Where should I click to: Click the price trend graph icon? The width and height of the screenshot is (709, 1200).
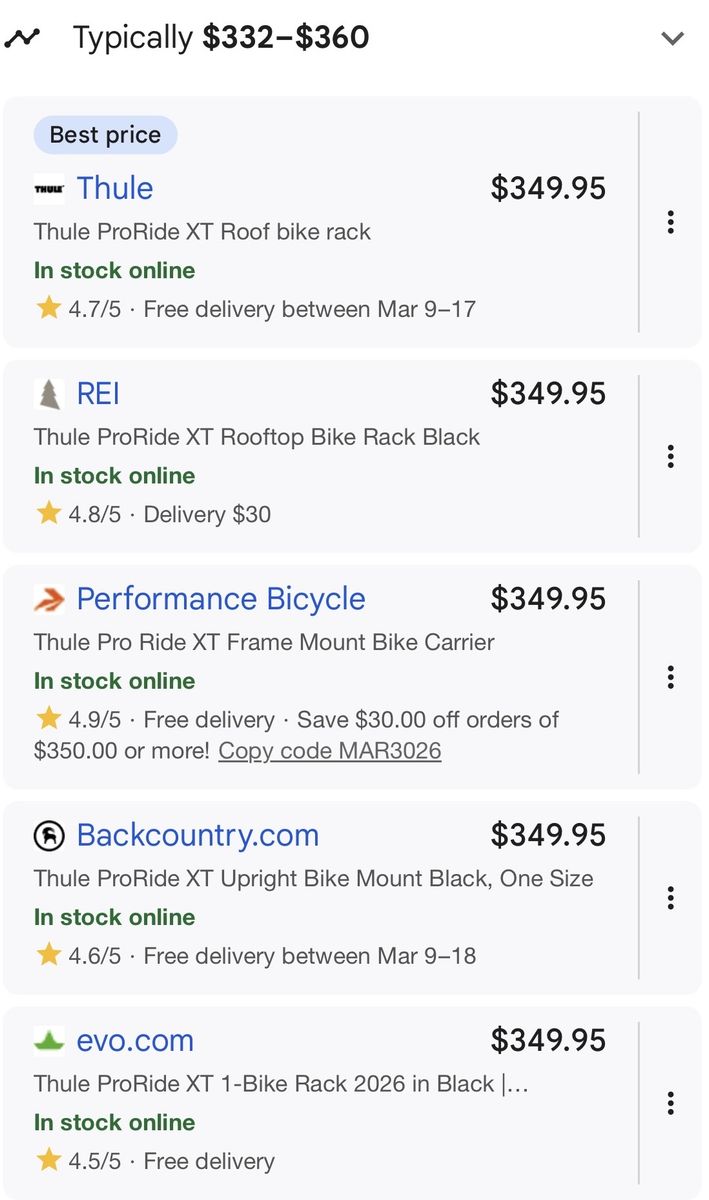click(22, 38)
